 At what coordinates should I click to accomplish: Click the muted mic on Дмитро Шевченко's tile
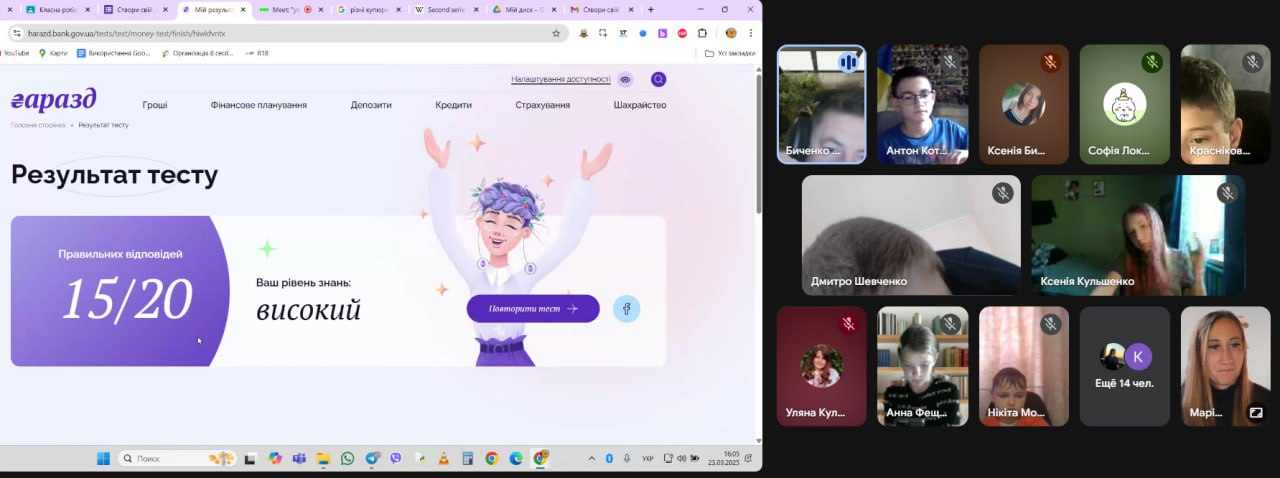1002,193
